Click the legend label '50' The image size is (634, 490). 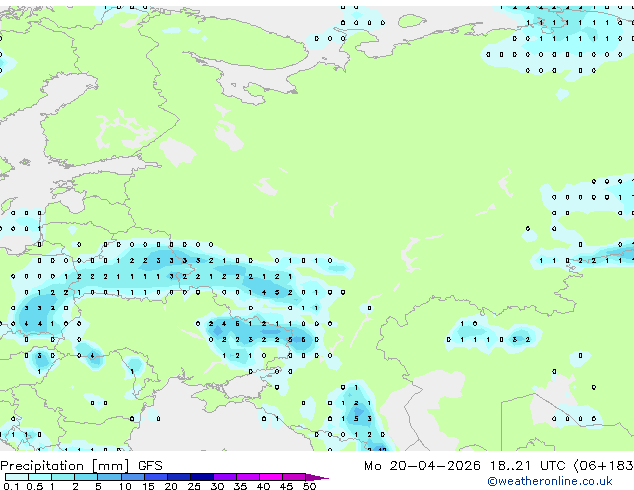pos(309,486)
